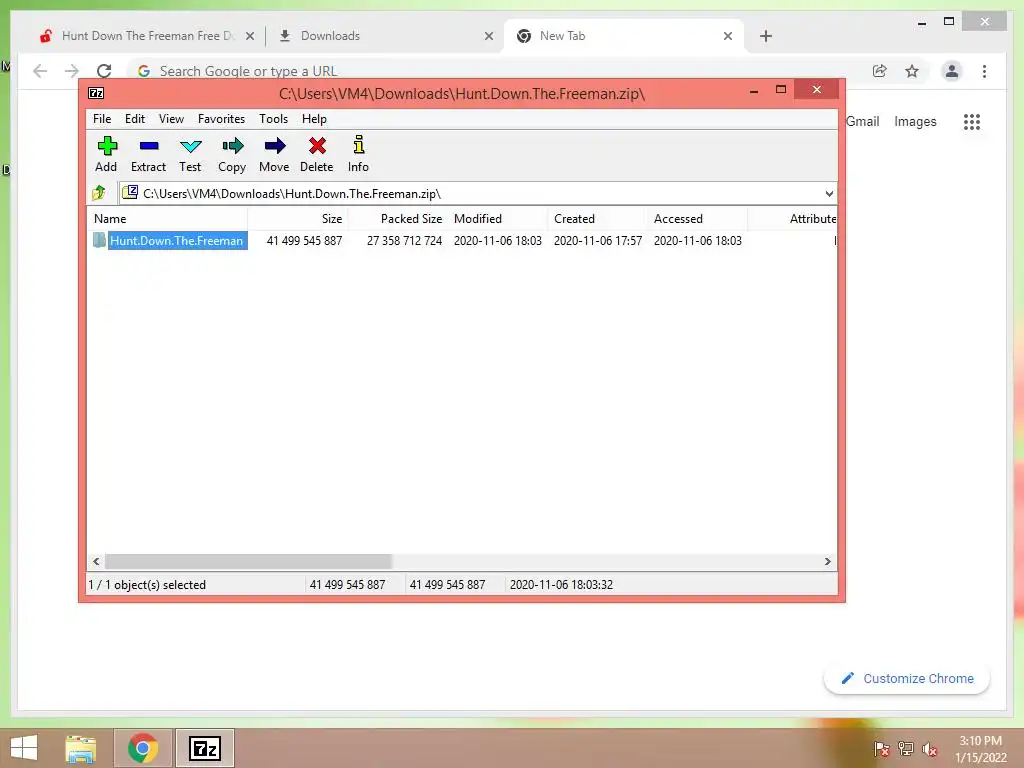1024x768 pixels.
Task: Open the Action Center flag icon
Action: (x=881, y=749)
